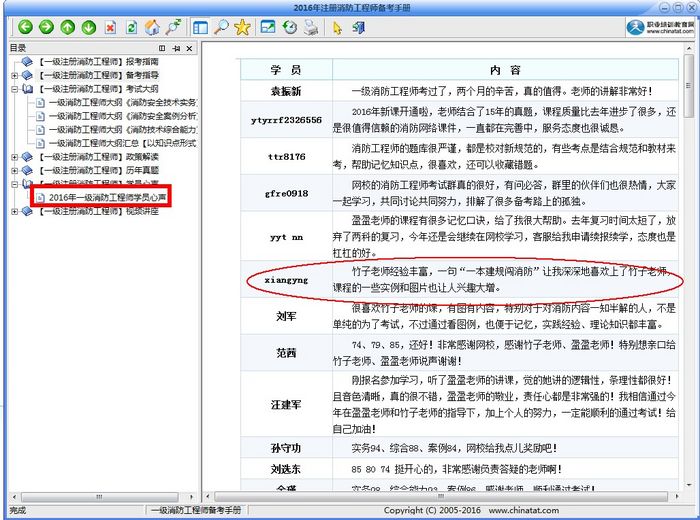700x520 pixels.
Task: Open 大纲《消防技术综合能力》 page
Action: pyautogui.click(x=123, y=129)
